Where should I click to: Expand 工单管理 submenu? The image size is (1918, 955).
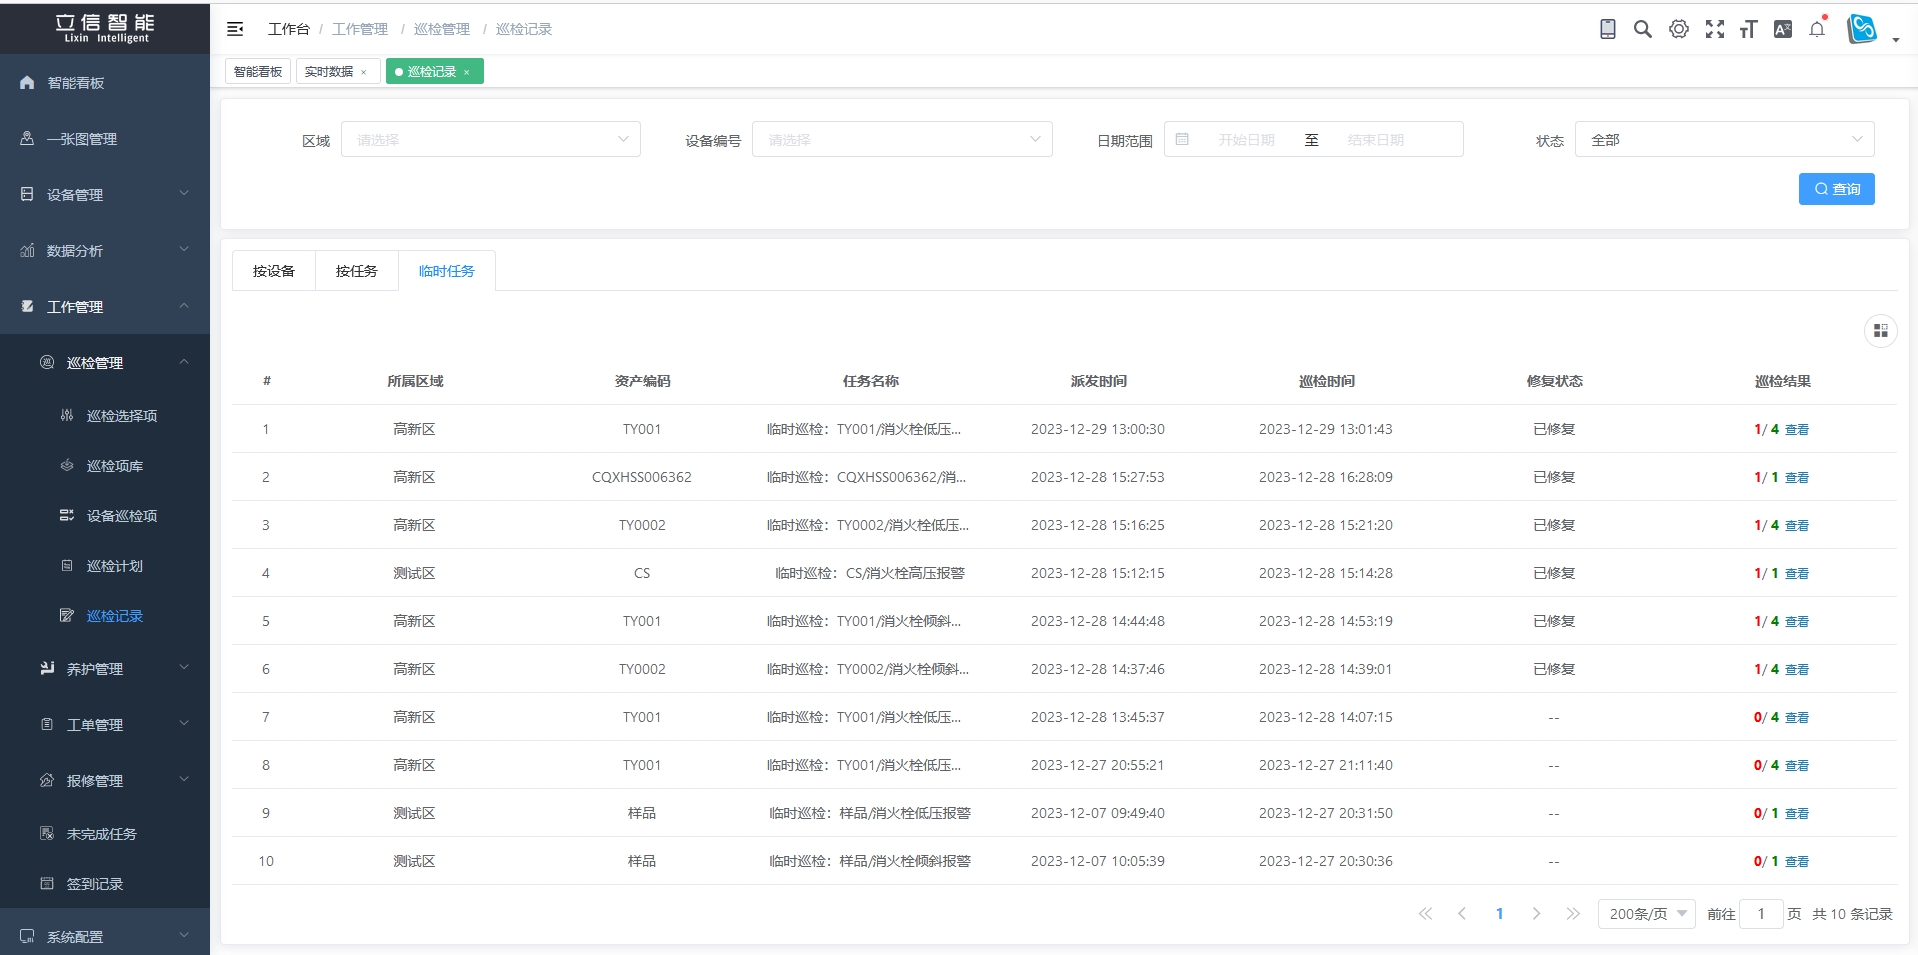tap(105, 724)
